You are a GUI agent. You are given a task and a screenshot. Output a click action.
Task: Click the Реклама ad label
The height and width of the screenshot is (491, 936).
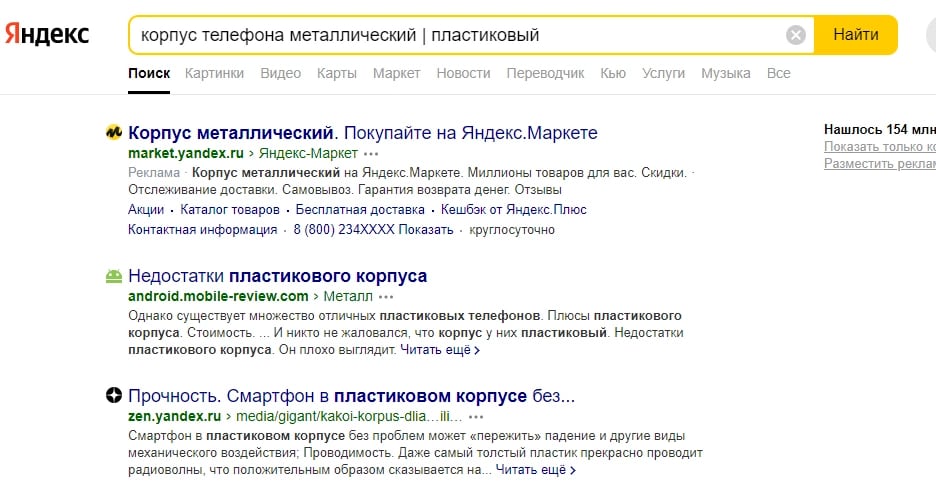[153, 173]
